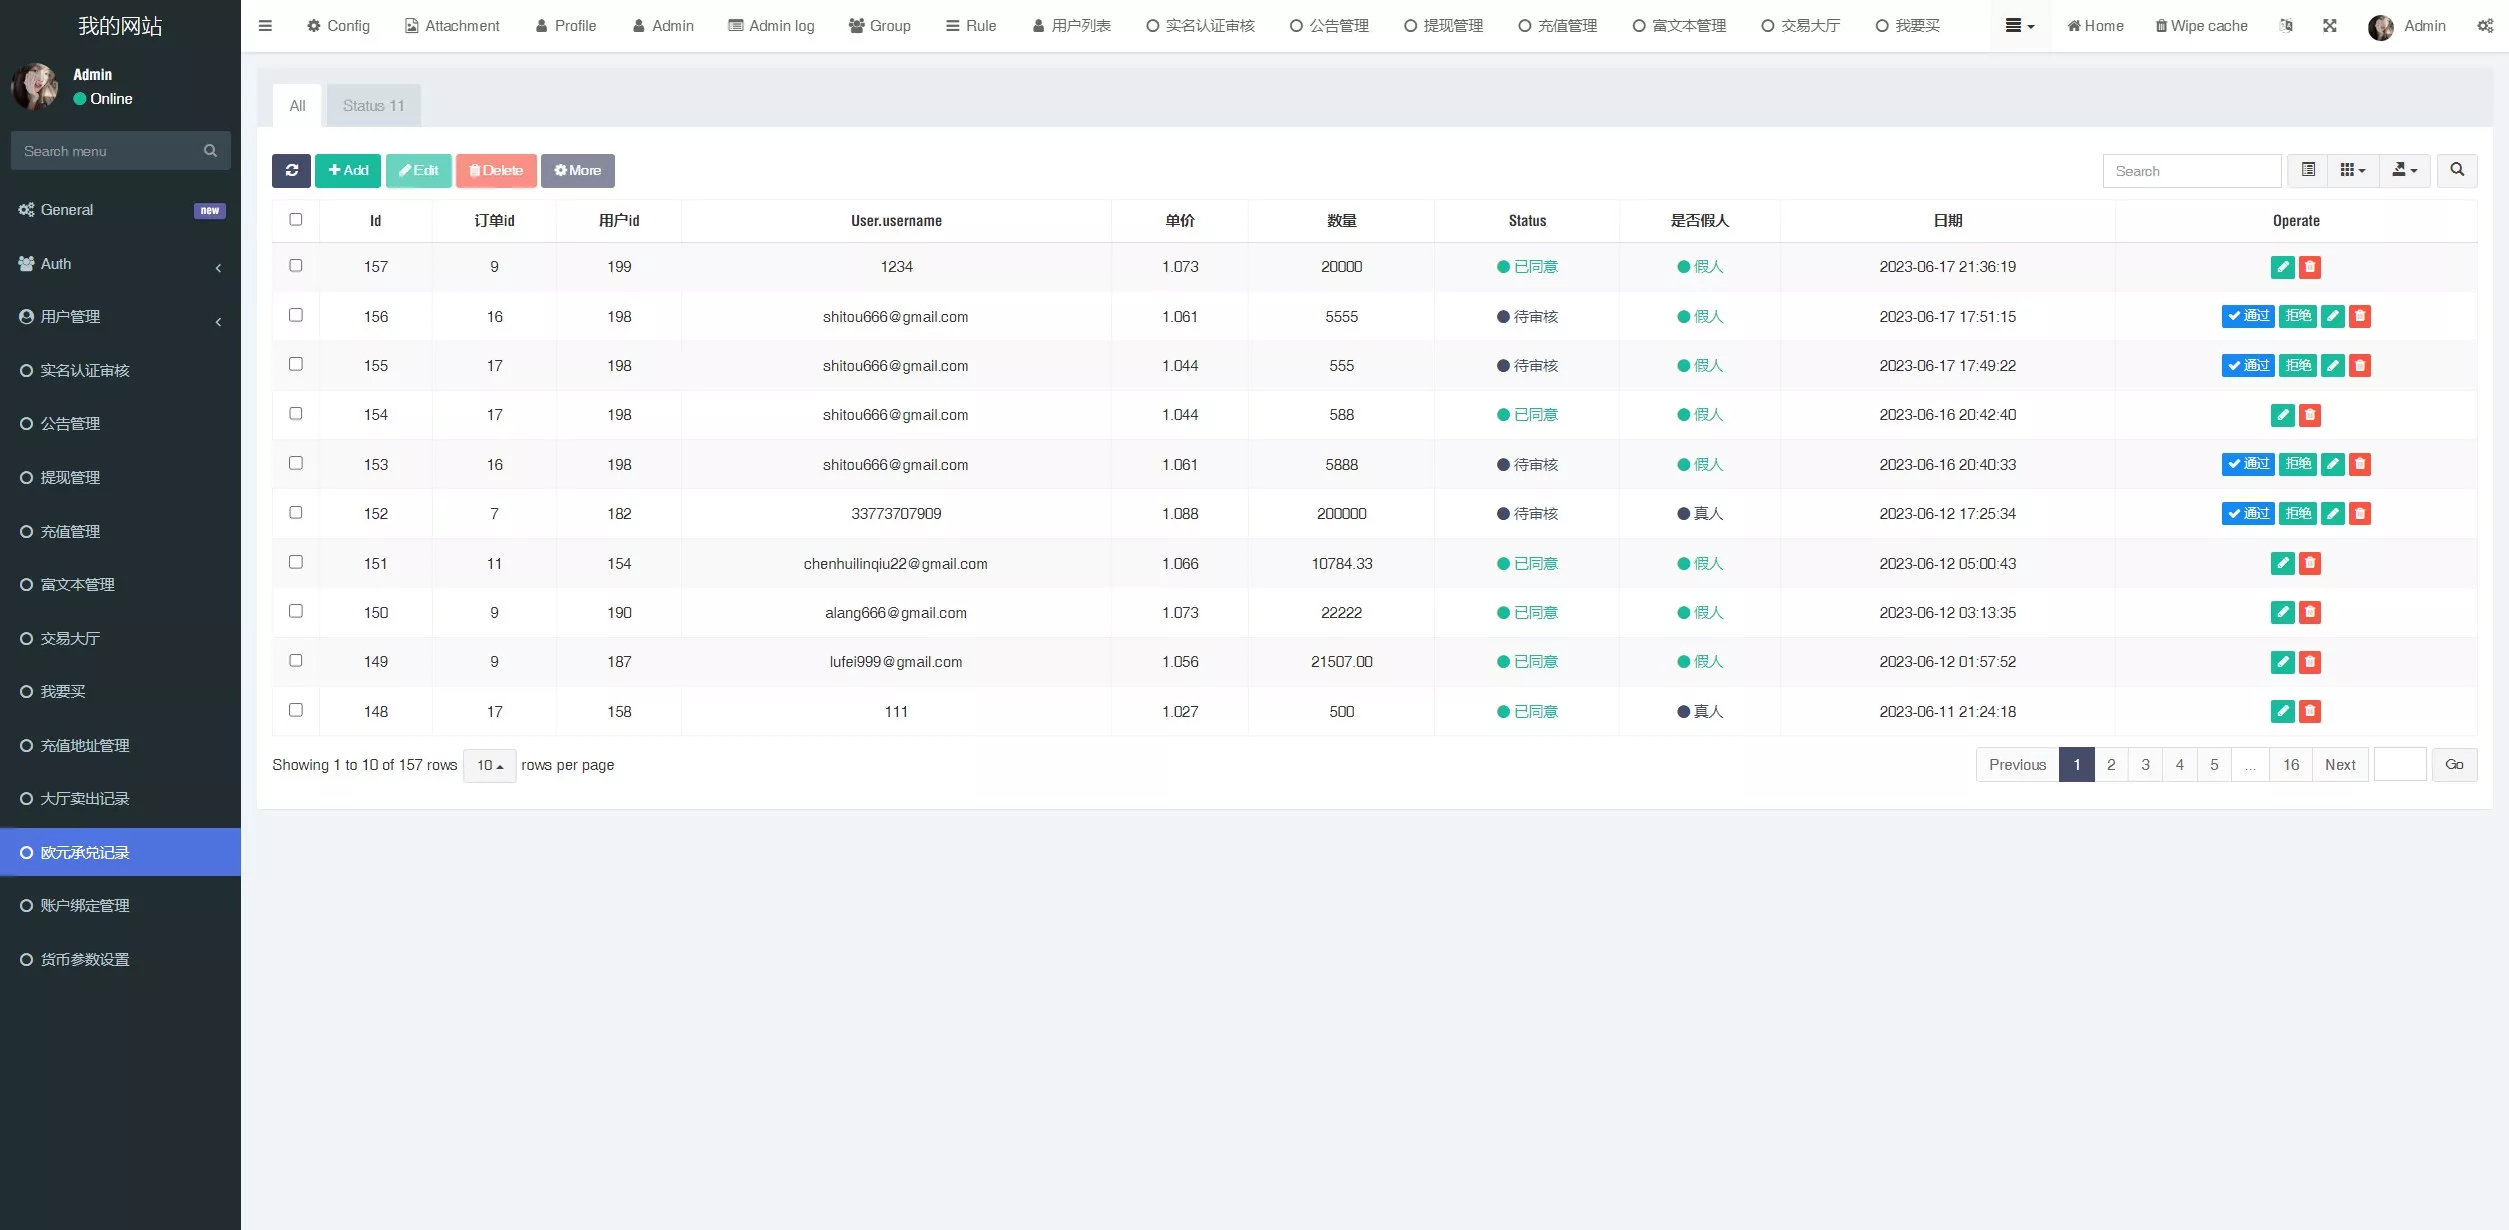Click the green Add button

(348, 171)
